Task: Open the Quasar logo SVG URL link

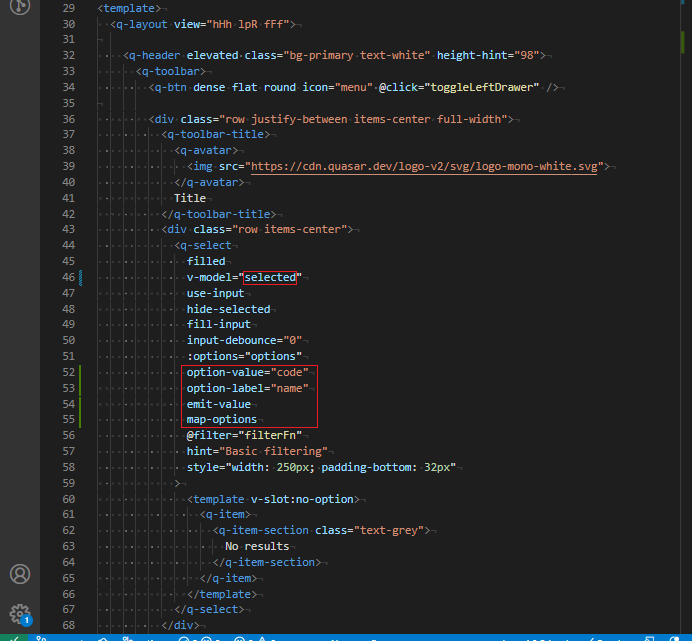Action: pos(424,166)
